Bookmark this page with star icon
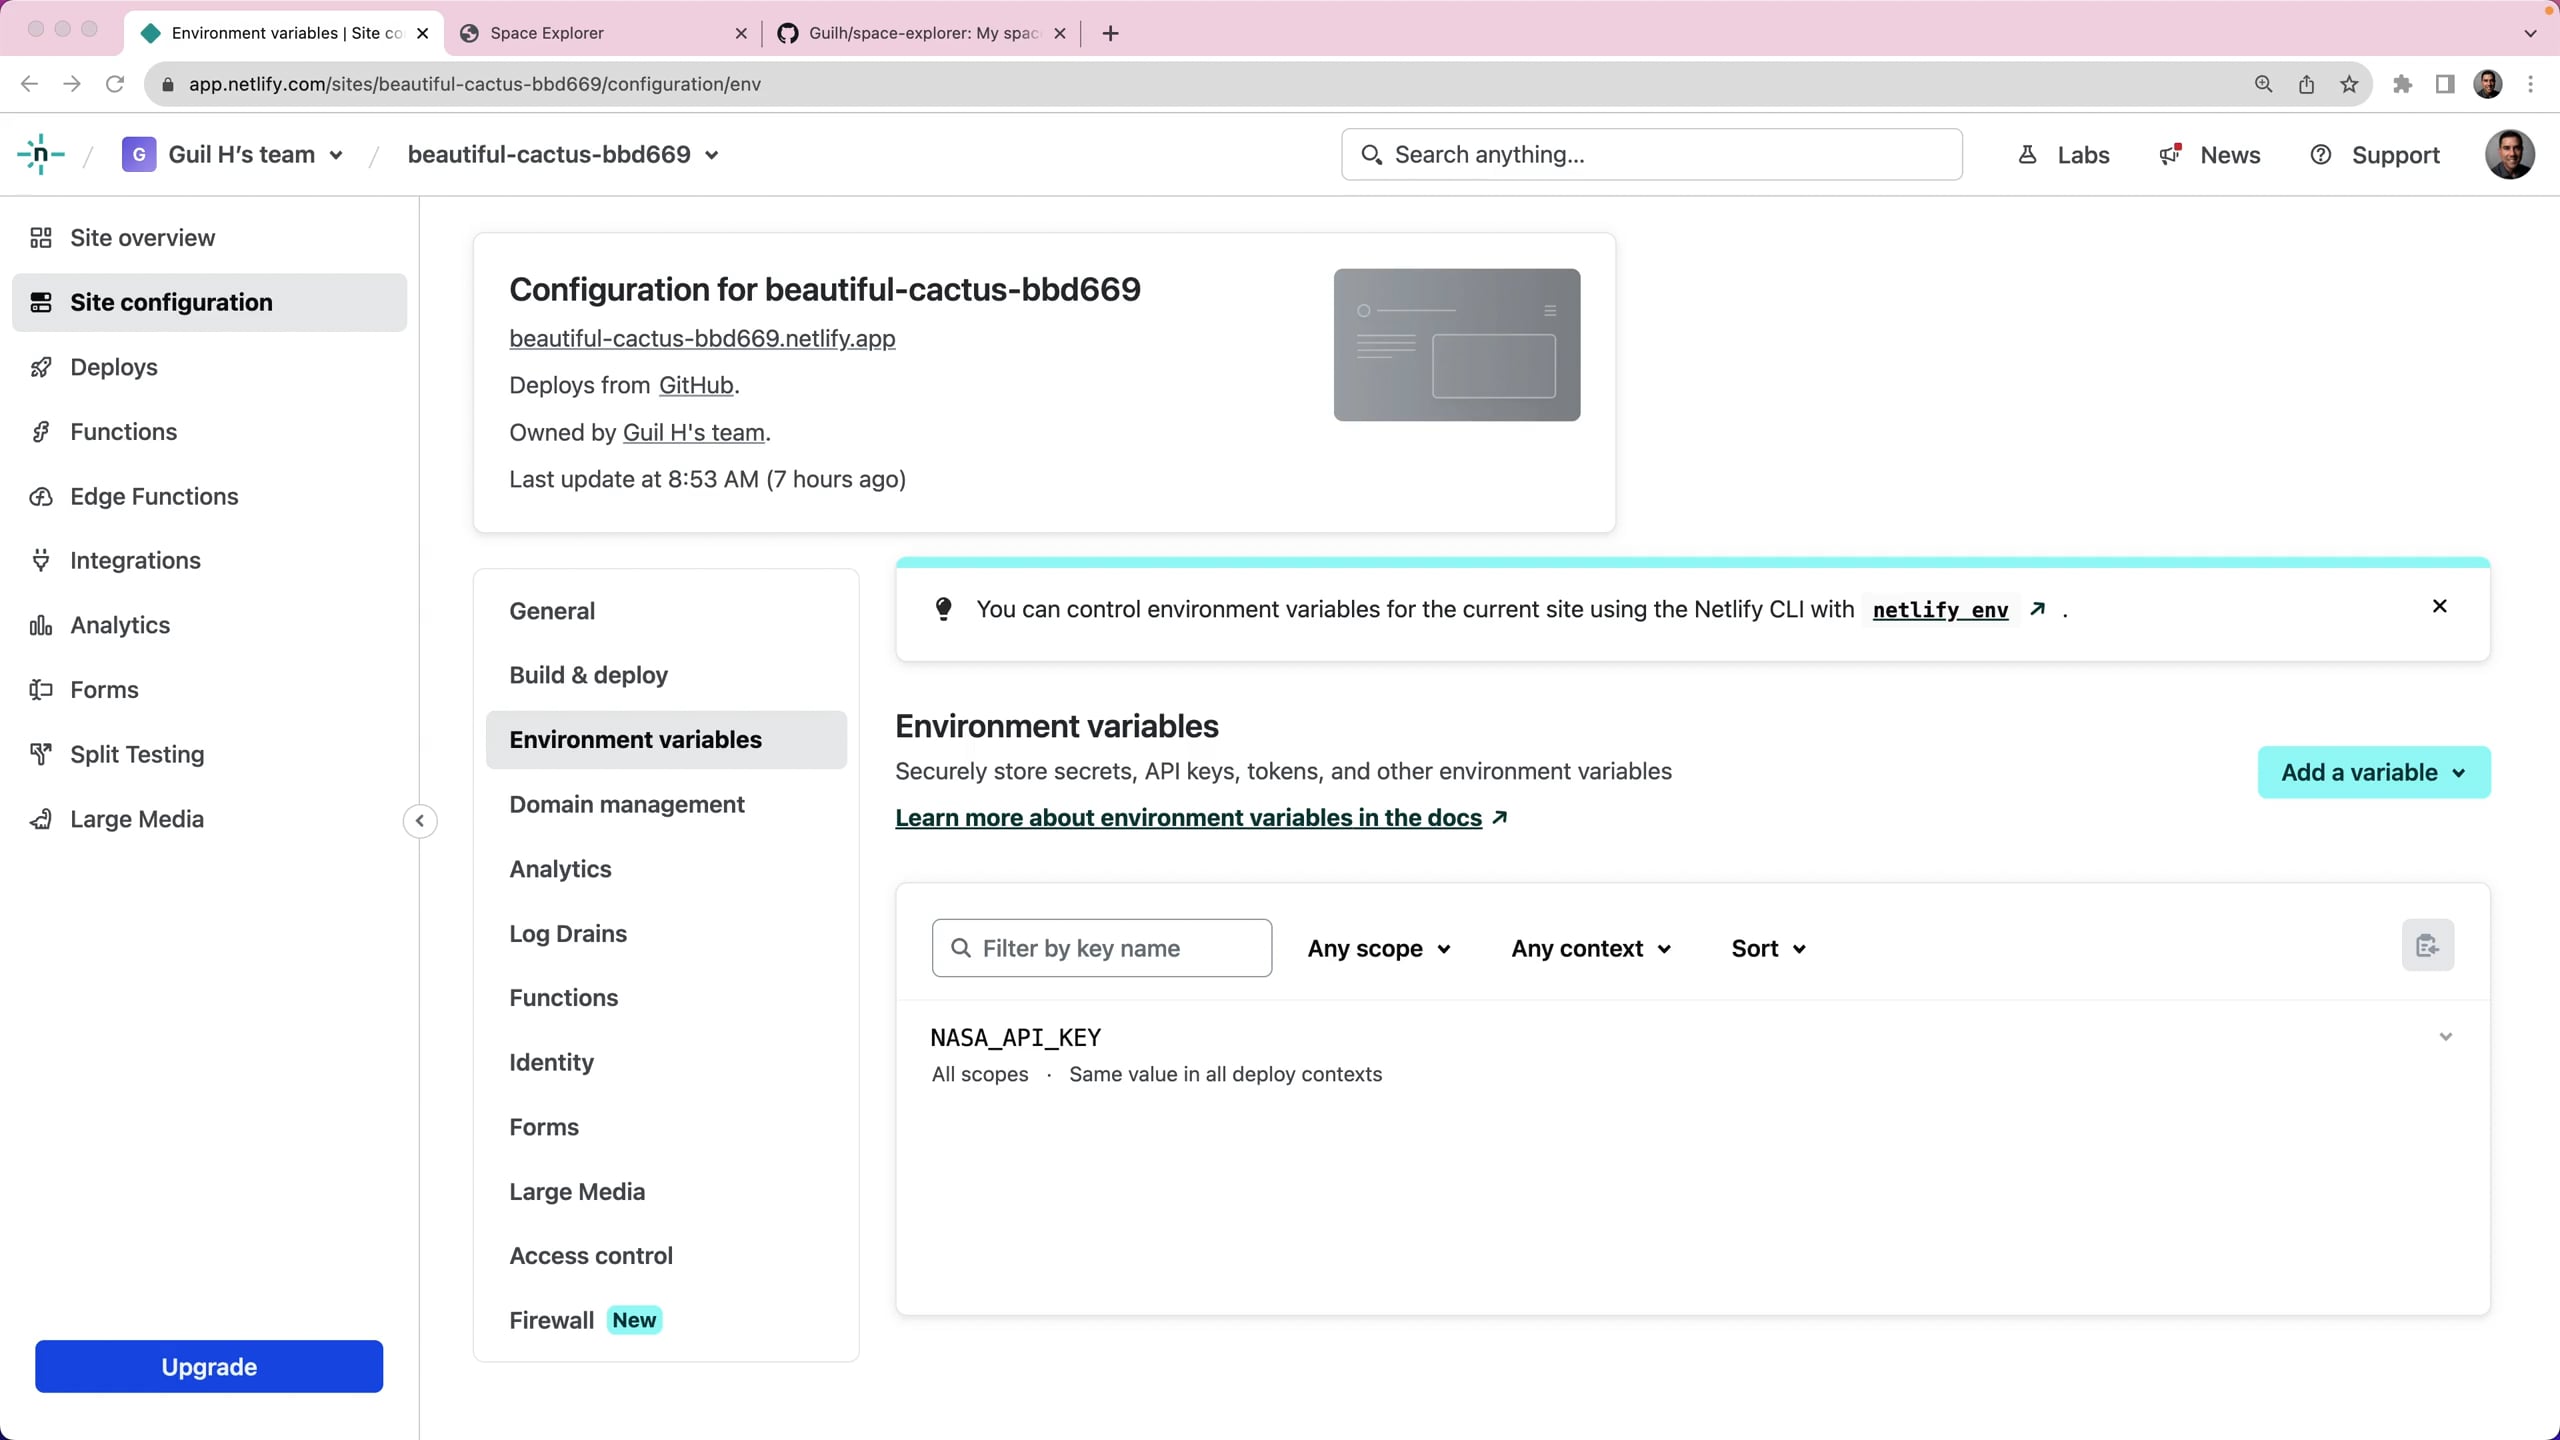The height and width of the screenshot is (1440, 2560). pyautogui.click(x=2349, y=84)
